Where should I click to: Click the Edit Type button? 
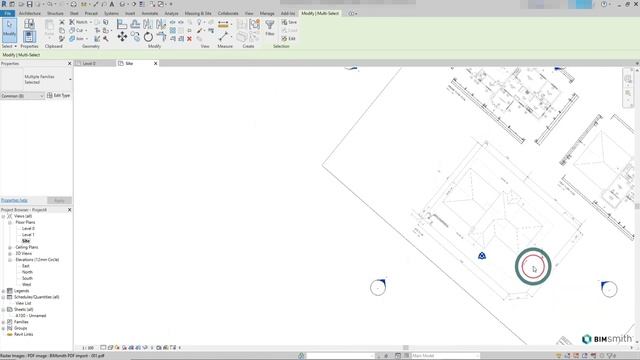coord(59,96)
